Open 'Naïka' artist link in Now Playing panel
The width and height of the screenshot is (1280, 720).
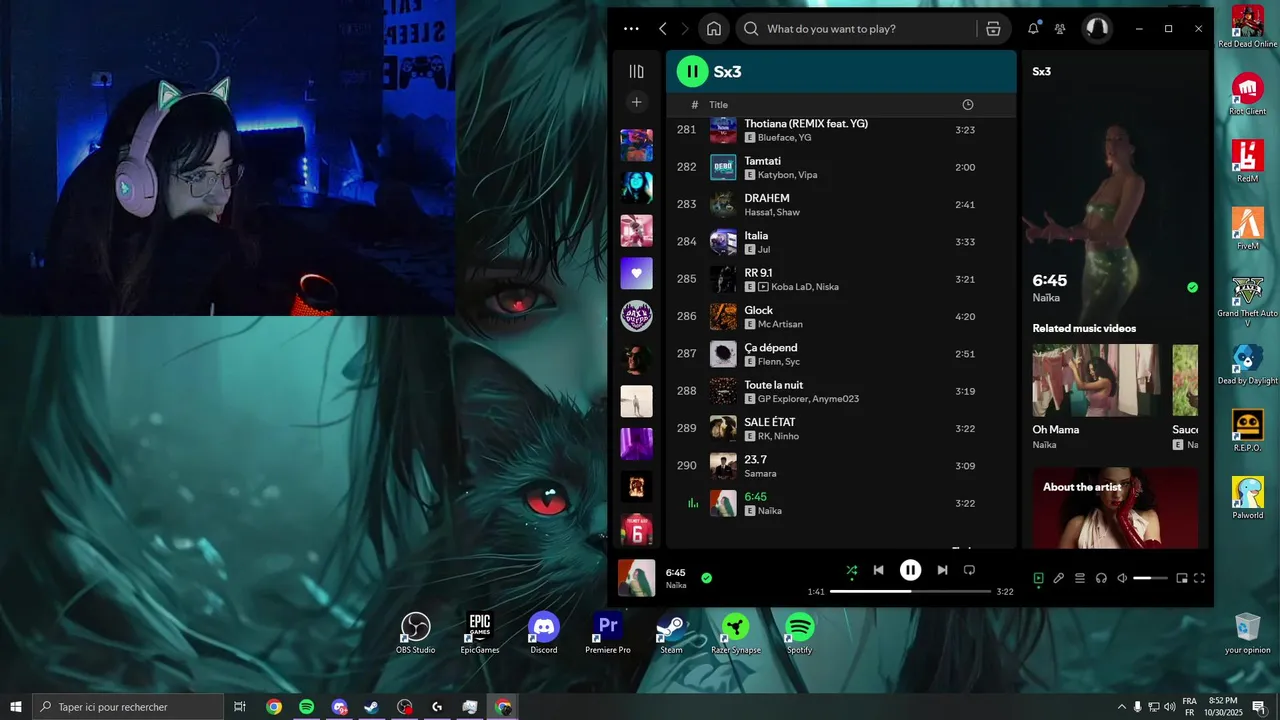click(1046, 298)
